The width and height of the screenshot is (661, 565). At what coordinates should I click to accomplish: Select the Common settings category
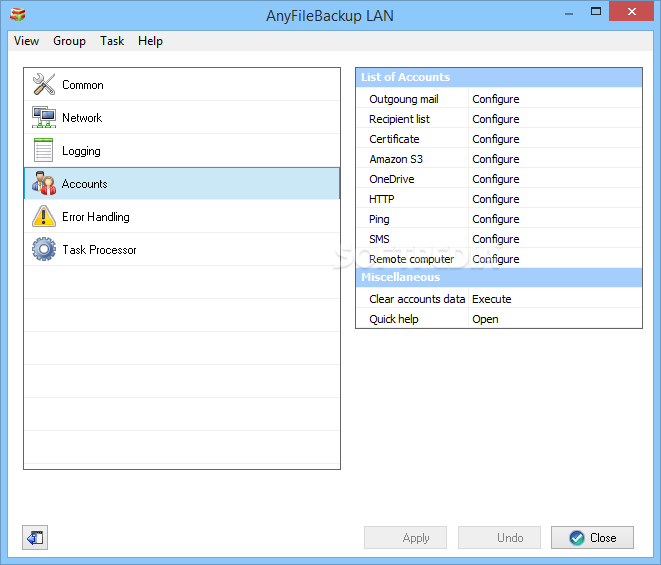coord(182,84)
